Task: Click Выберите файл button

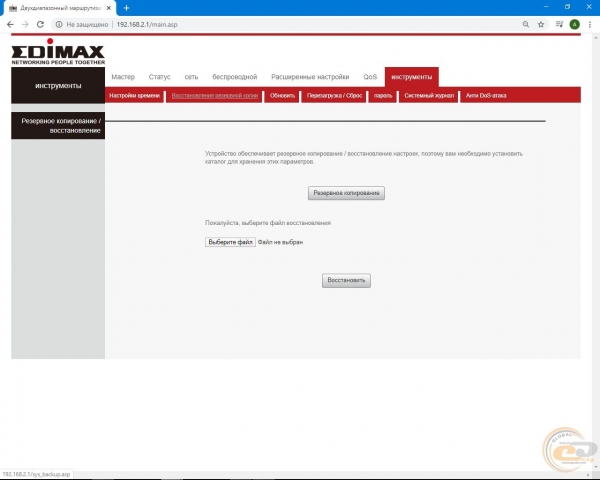Action: click(x=230, y=242)
